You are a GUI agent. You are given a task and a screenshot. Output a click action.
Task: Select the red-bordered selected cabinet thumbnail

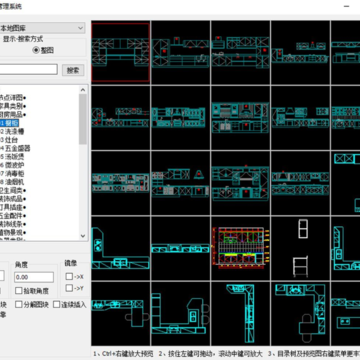pos(121,52)
